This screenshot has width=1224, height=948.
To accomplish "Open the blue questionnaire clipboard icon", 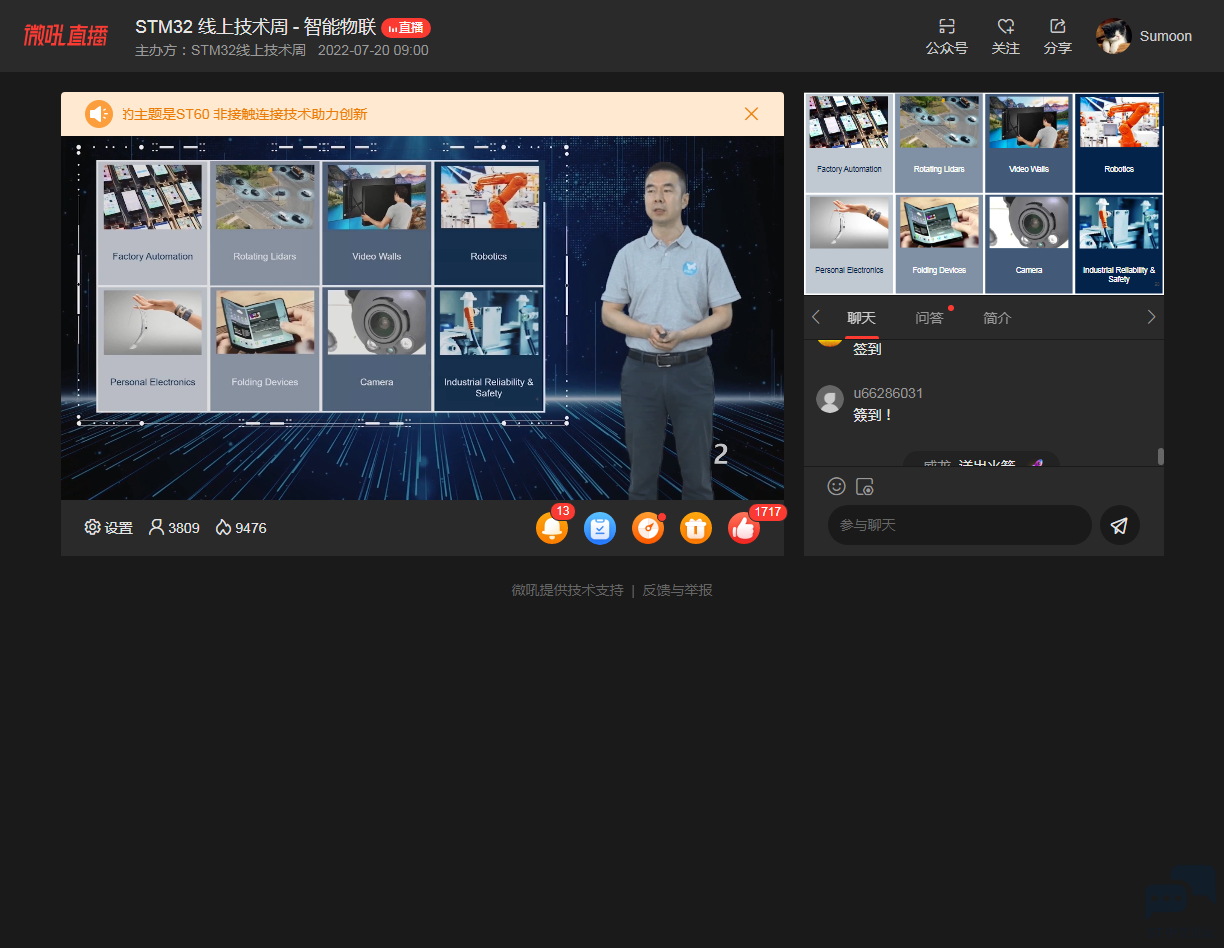I will click(600, 528).
